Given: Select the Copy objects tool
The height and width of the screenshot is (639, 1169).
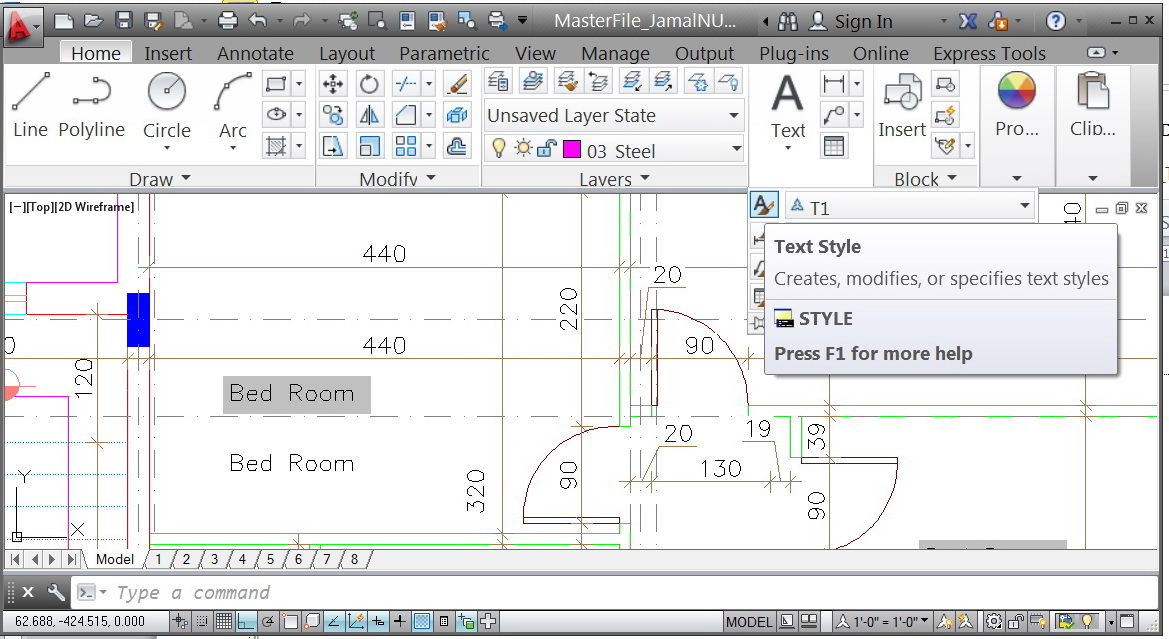Looking at the screenshot, I should (333, 115).
